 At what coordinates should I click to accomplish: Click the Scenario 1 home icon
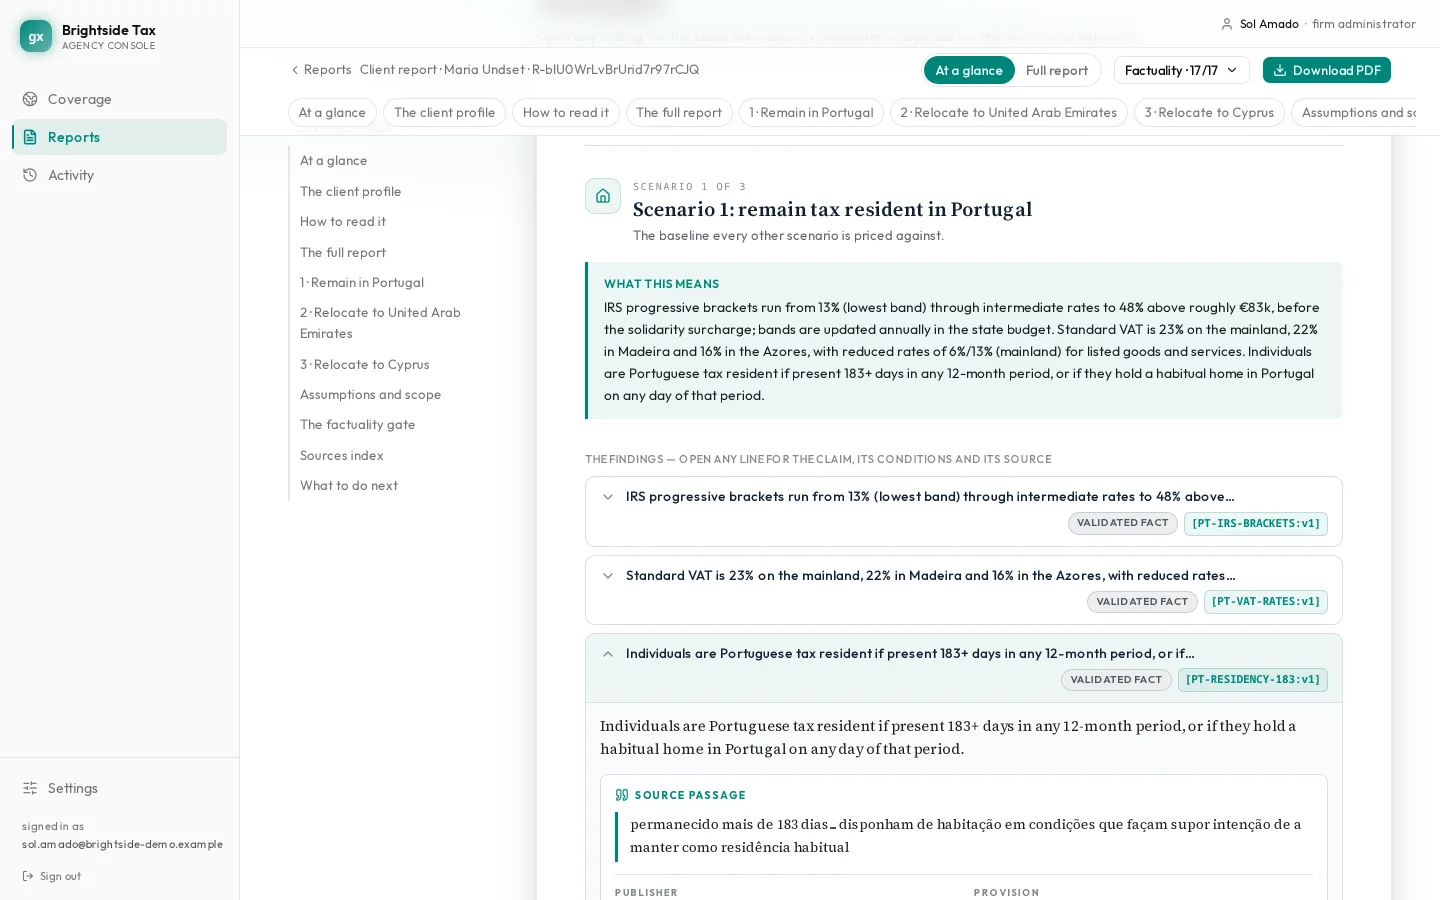(x=603, y=196)
